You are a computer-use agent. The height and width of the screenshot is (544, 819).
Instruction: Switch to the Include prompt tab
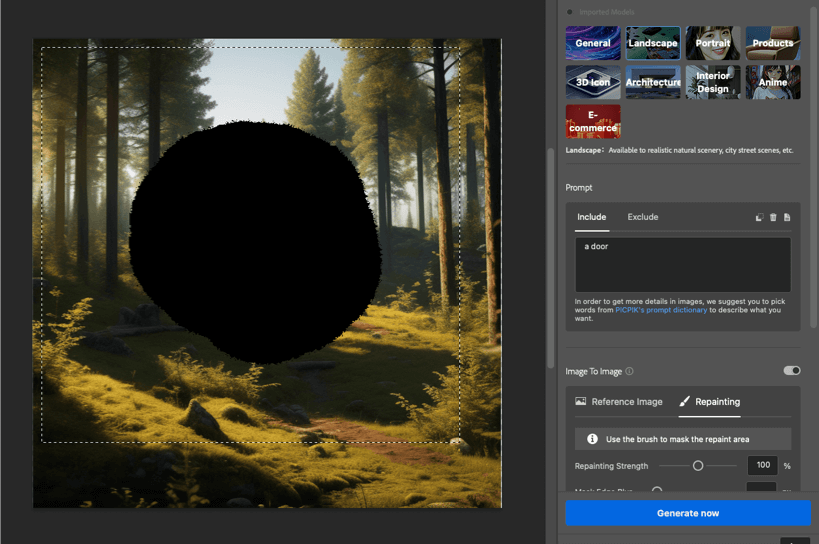pyautogui.click(x=591, y=217)
